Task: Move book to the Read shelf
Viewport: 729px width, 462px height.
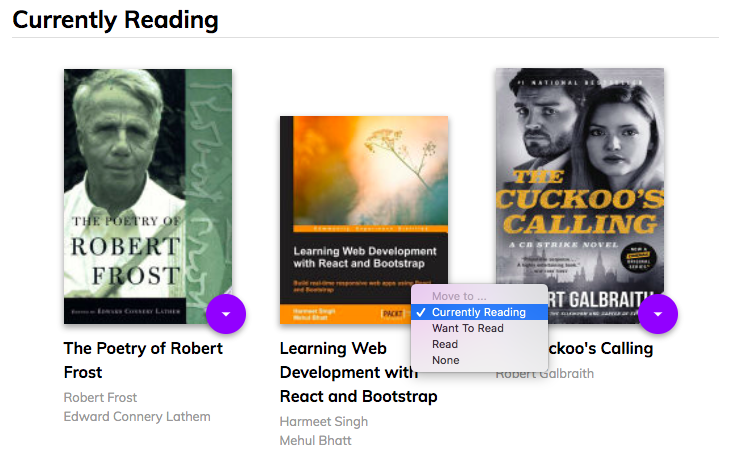Action: 479,344
